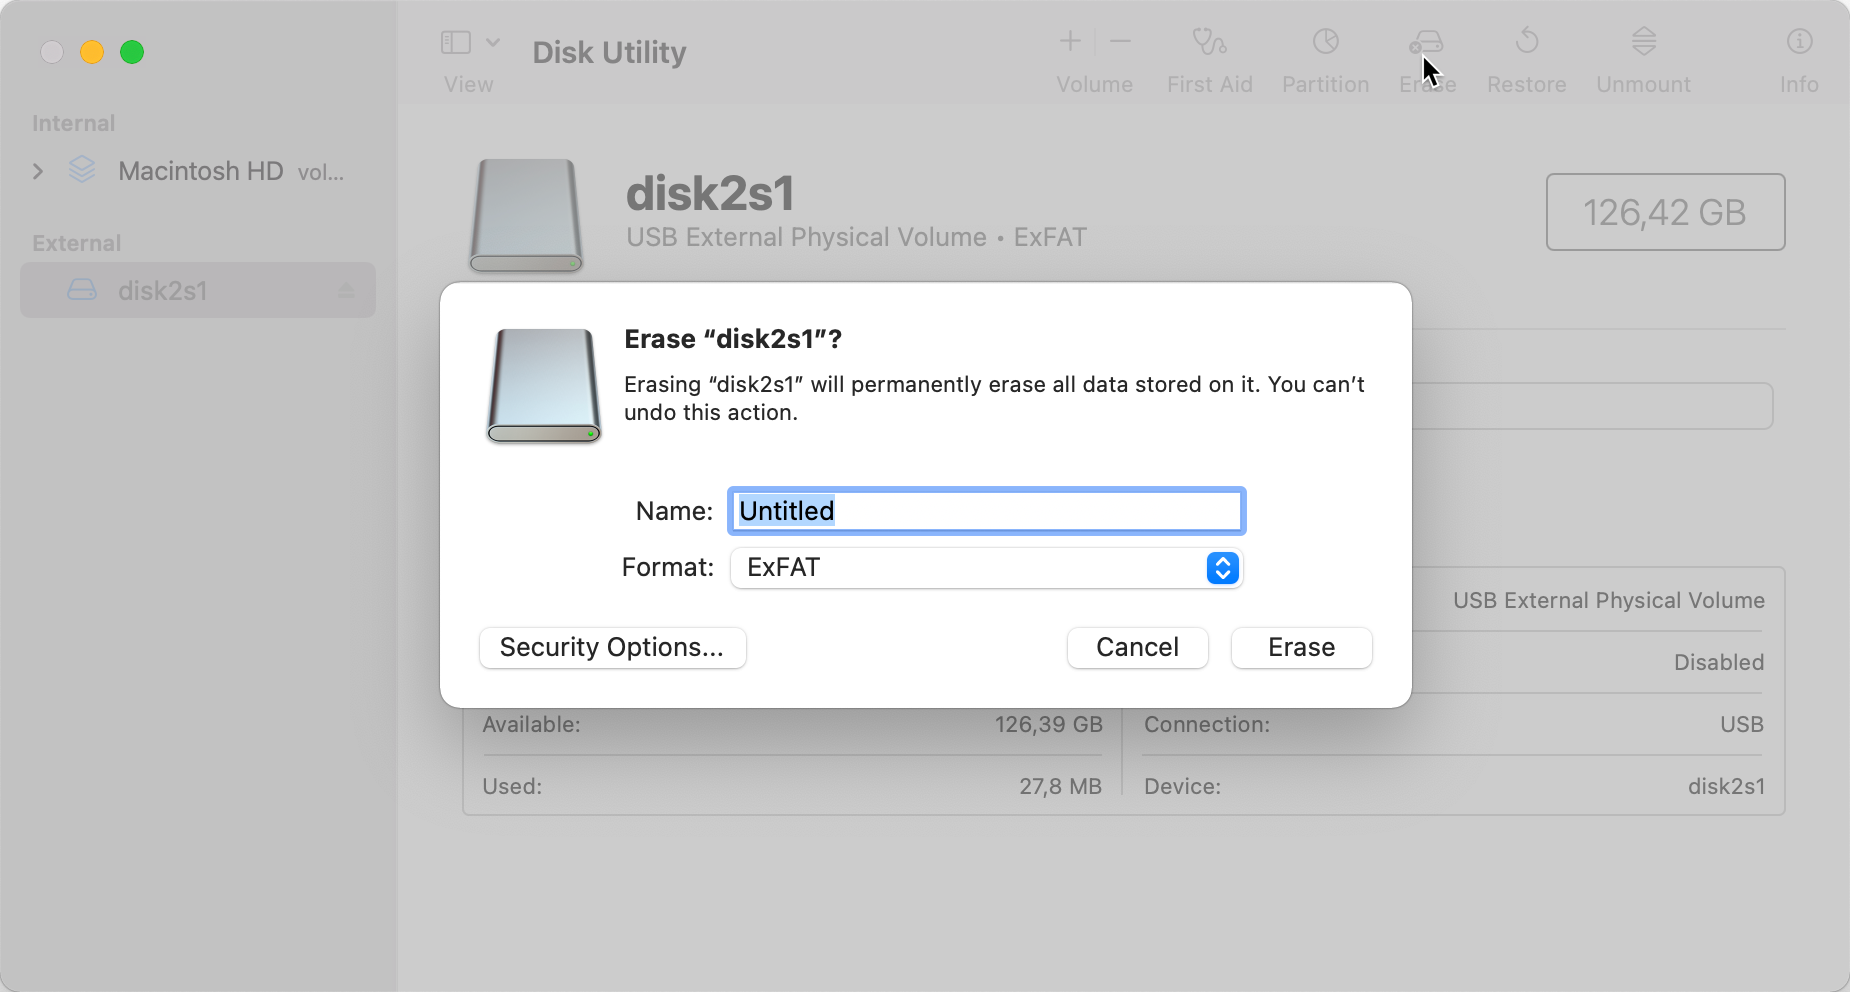Open the Partition pie chart icon
1850x992 pixels.
(1326, 42)
